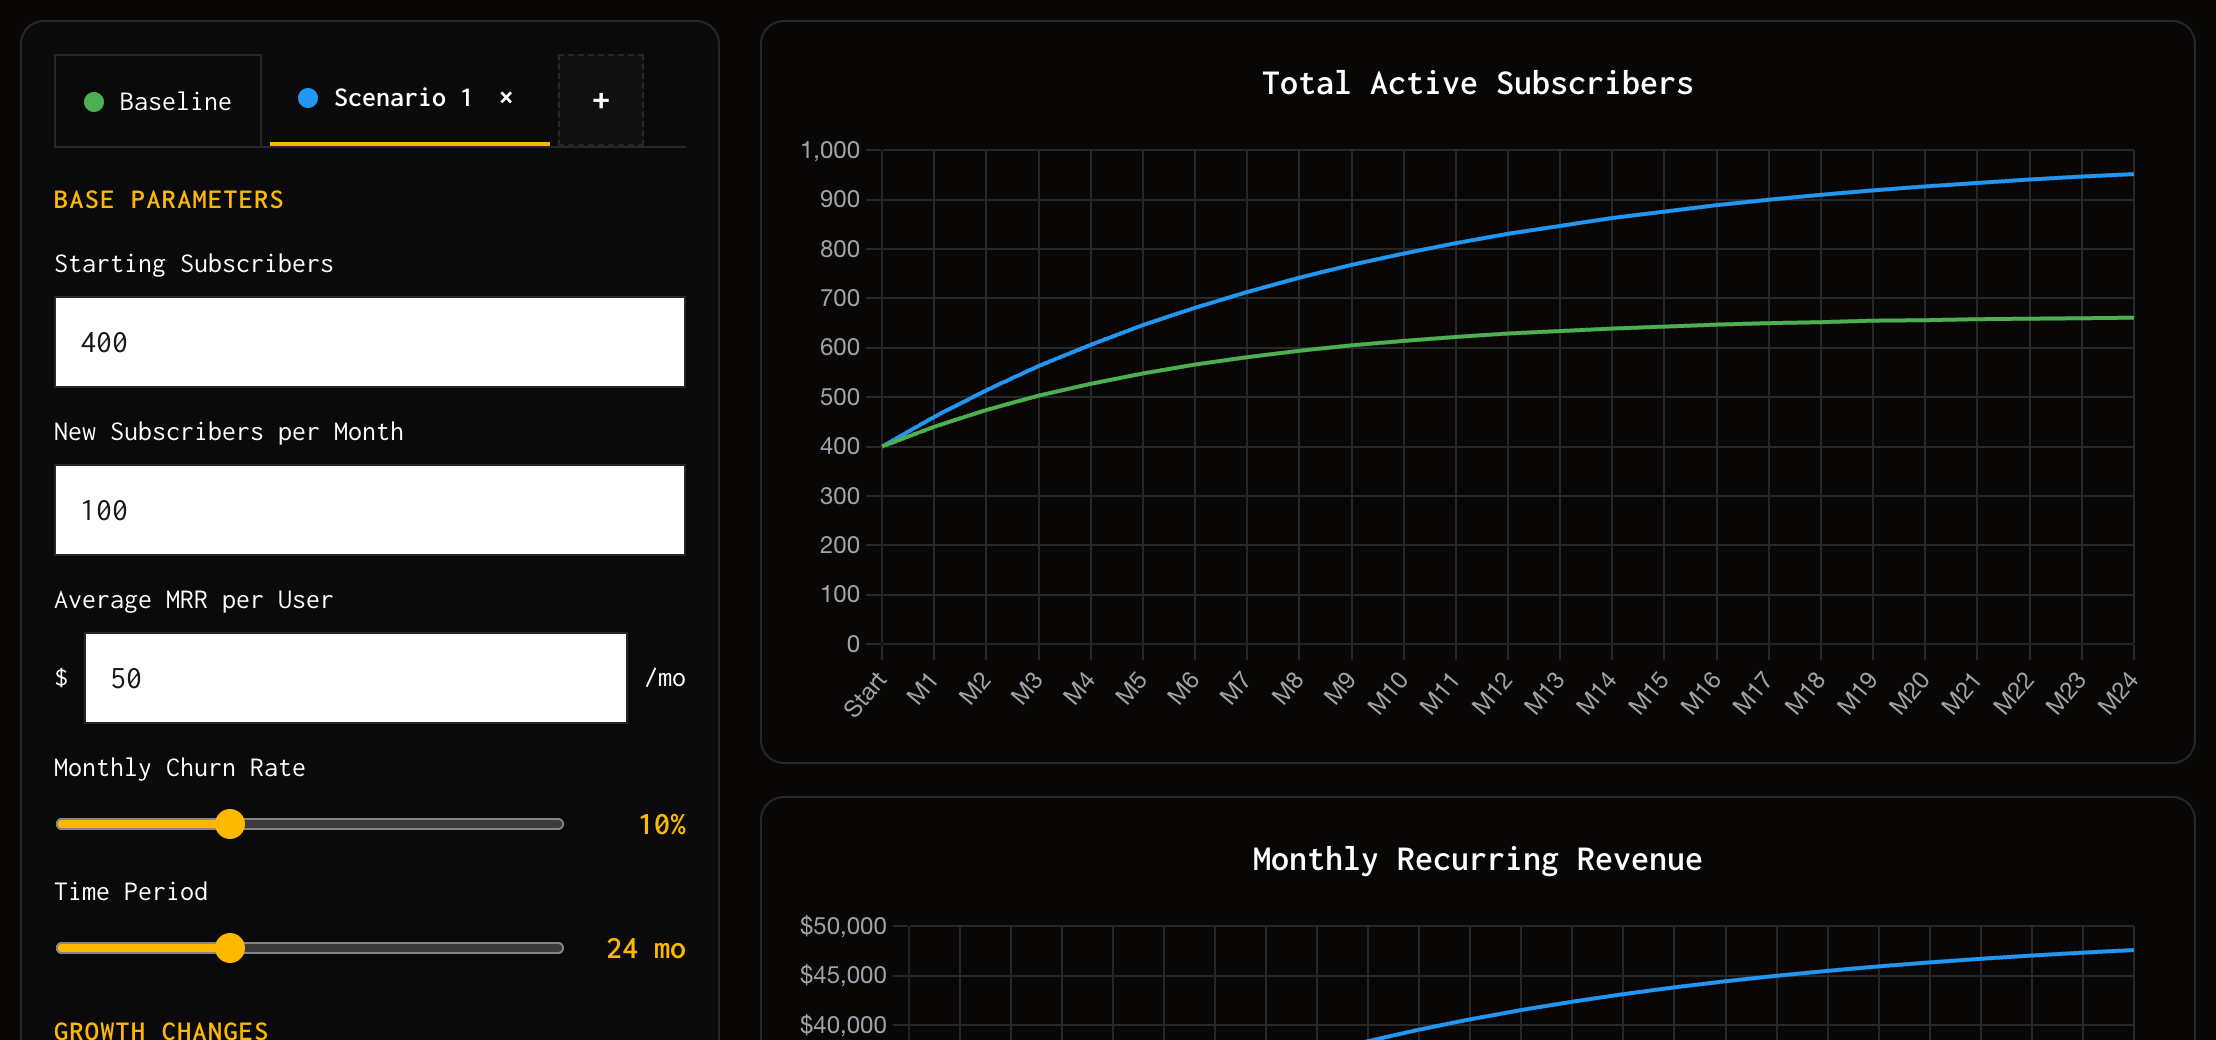Click the Monthly Churn Rate slider handle
The image size is (2216, 1040).
tap(230, 824)
